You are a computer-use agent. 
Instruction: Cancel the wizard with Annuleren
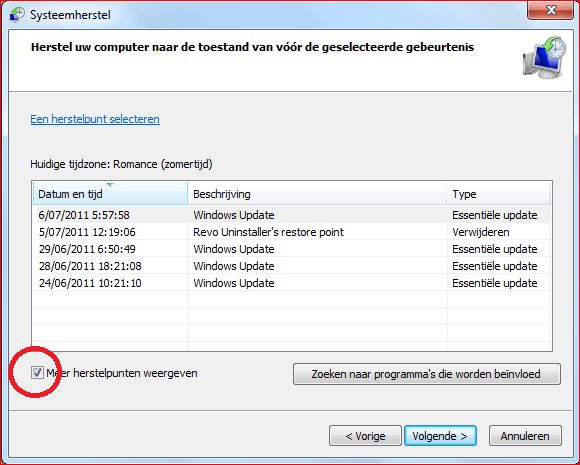(525, 436)
